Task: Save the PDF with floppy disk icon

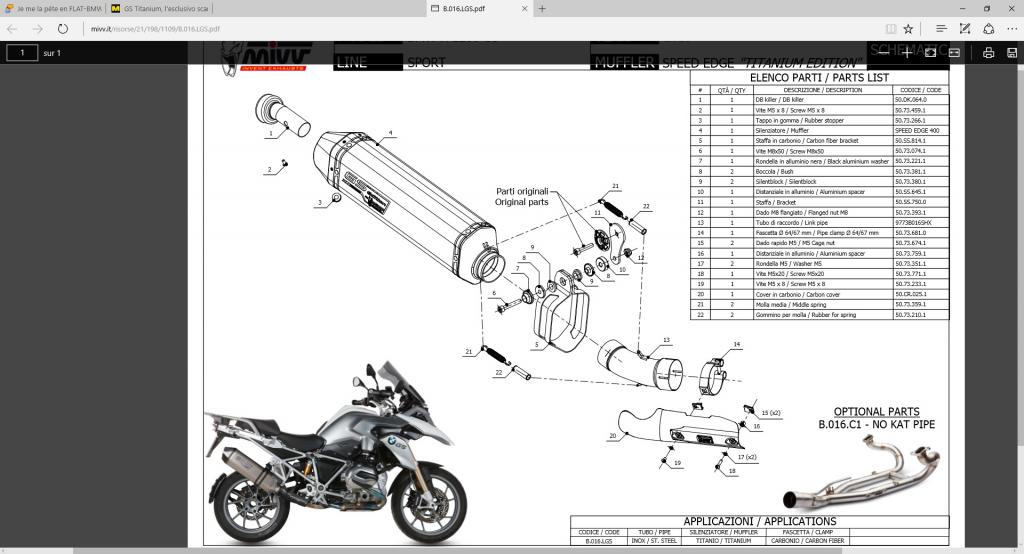Action: 1012,53
